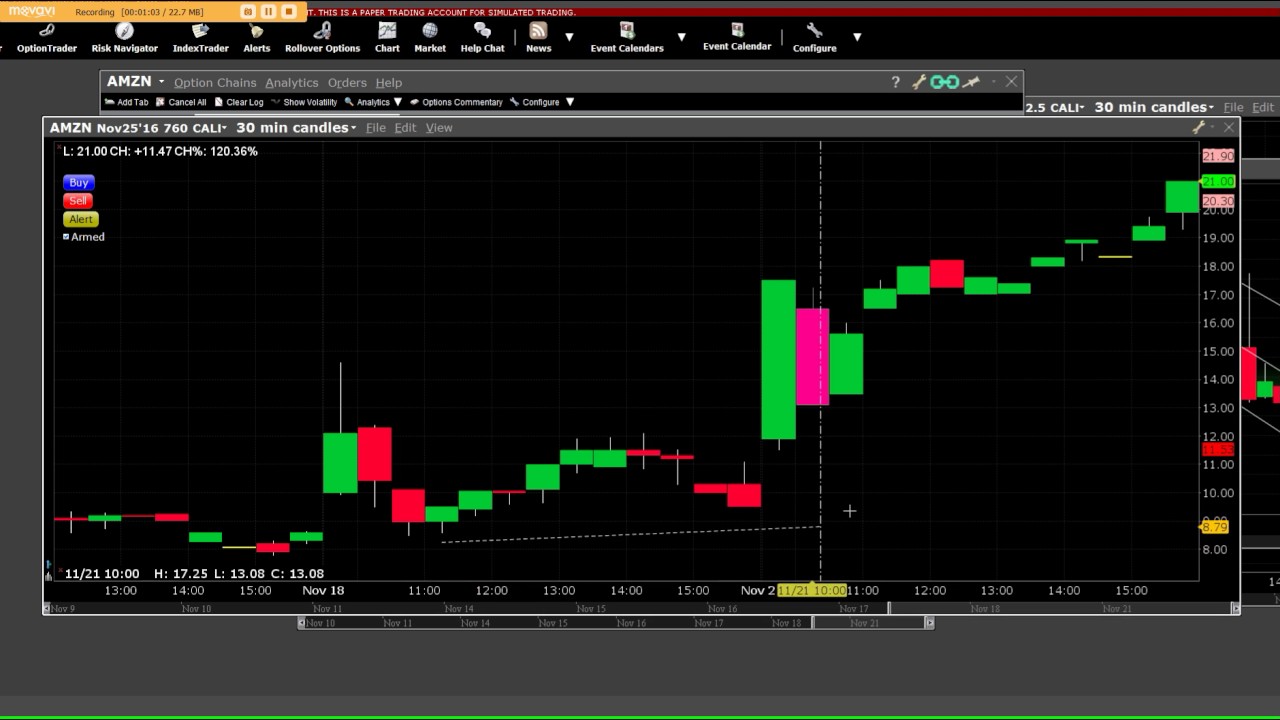Image resolution: width=1280 pixels, height=720 pixels.
Task: Click the red 21.90 price label
Action: (1218, 156)
